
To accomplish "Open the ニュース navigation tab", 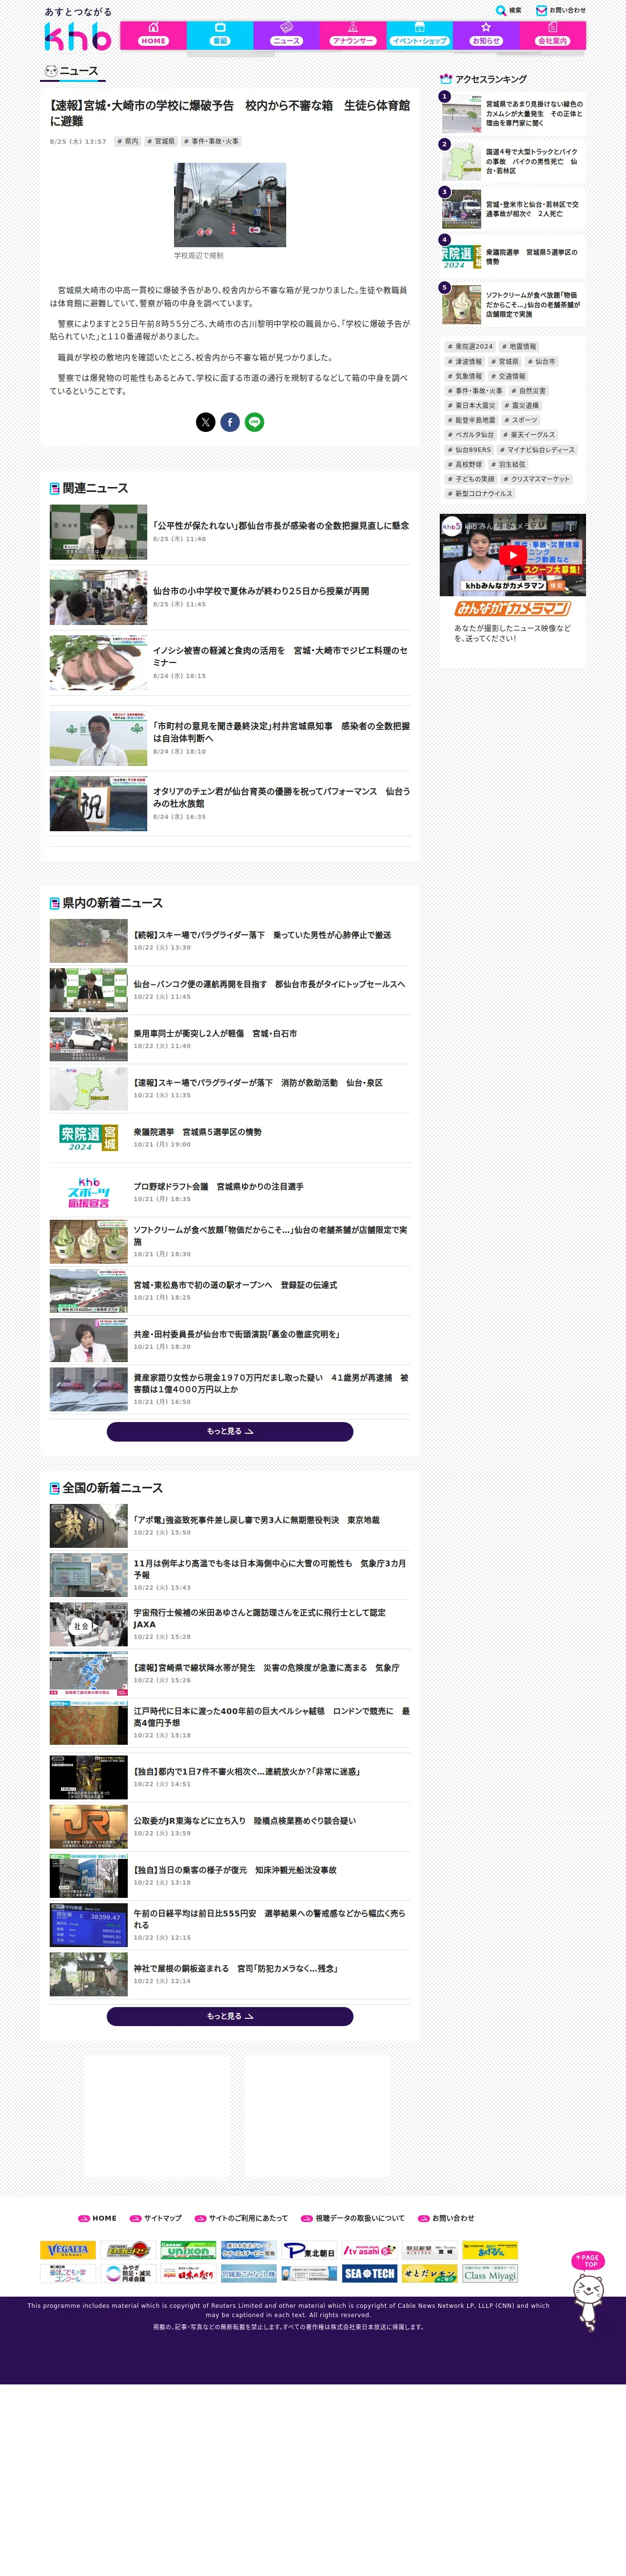I will [x=286, y=35].
